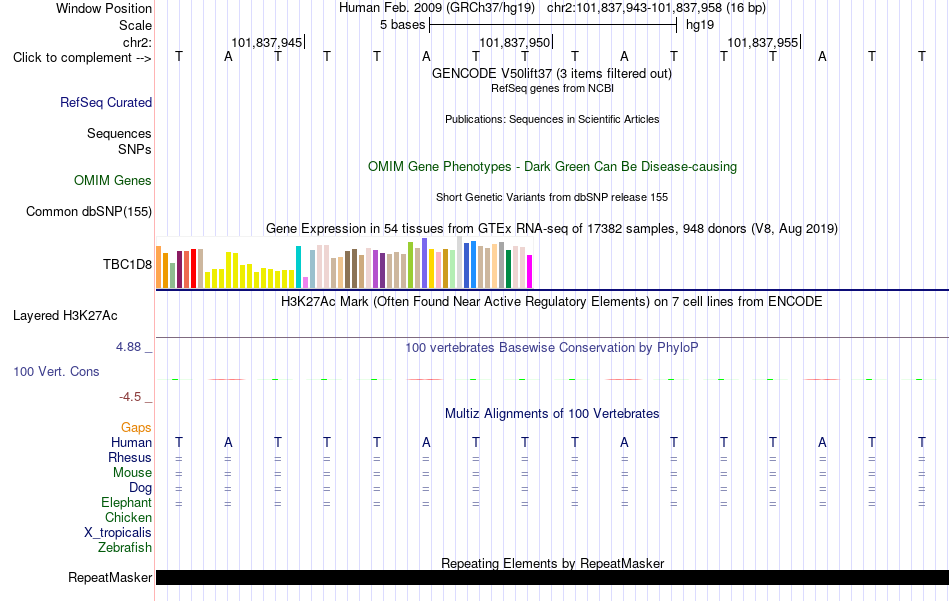Click 'Multiz Alignments of 100 Vertebrates' title
Viewport: 950px width, 601px height.
552,414
